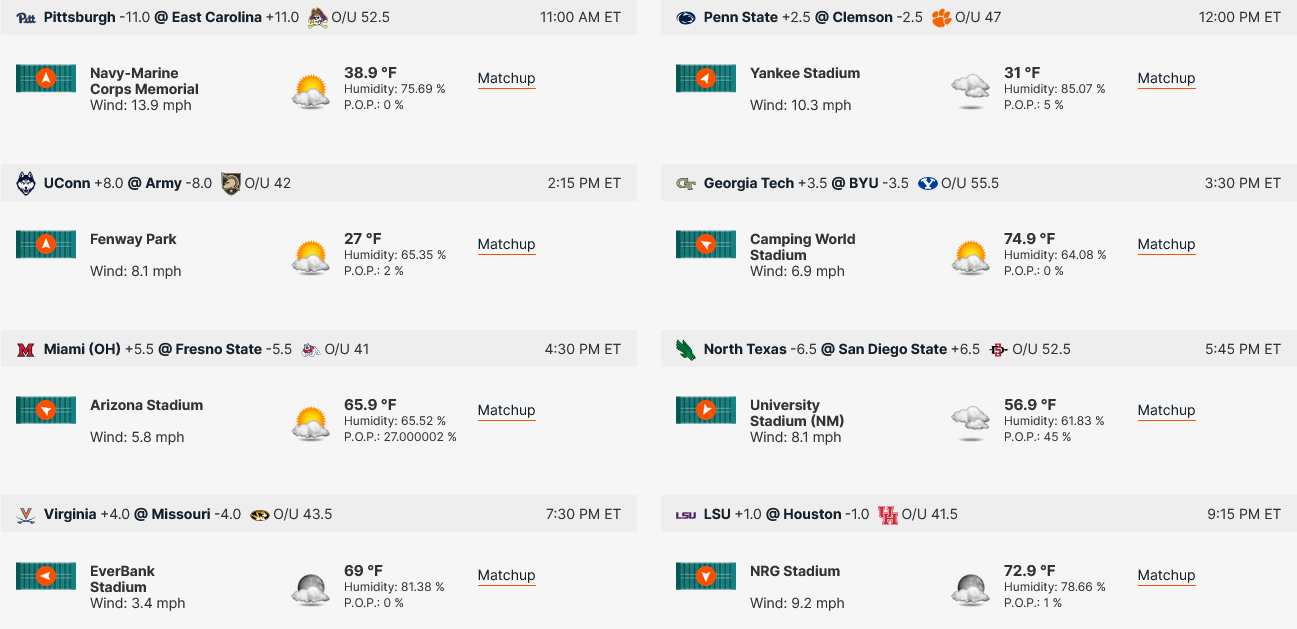Click the North Texas eagle logo
The width and height of the screenshot is (1297, 629).
click(x=686, y=349)
